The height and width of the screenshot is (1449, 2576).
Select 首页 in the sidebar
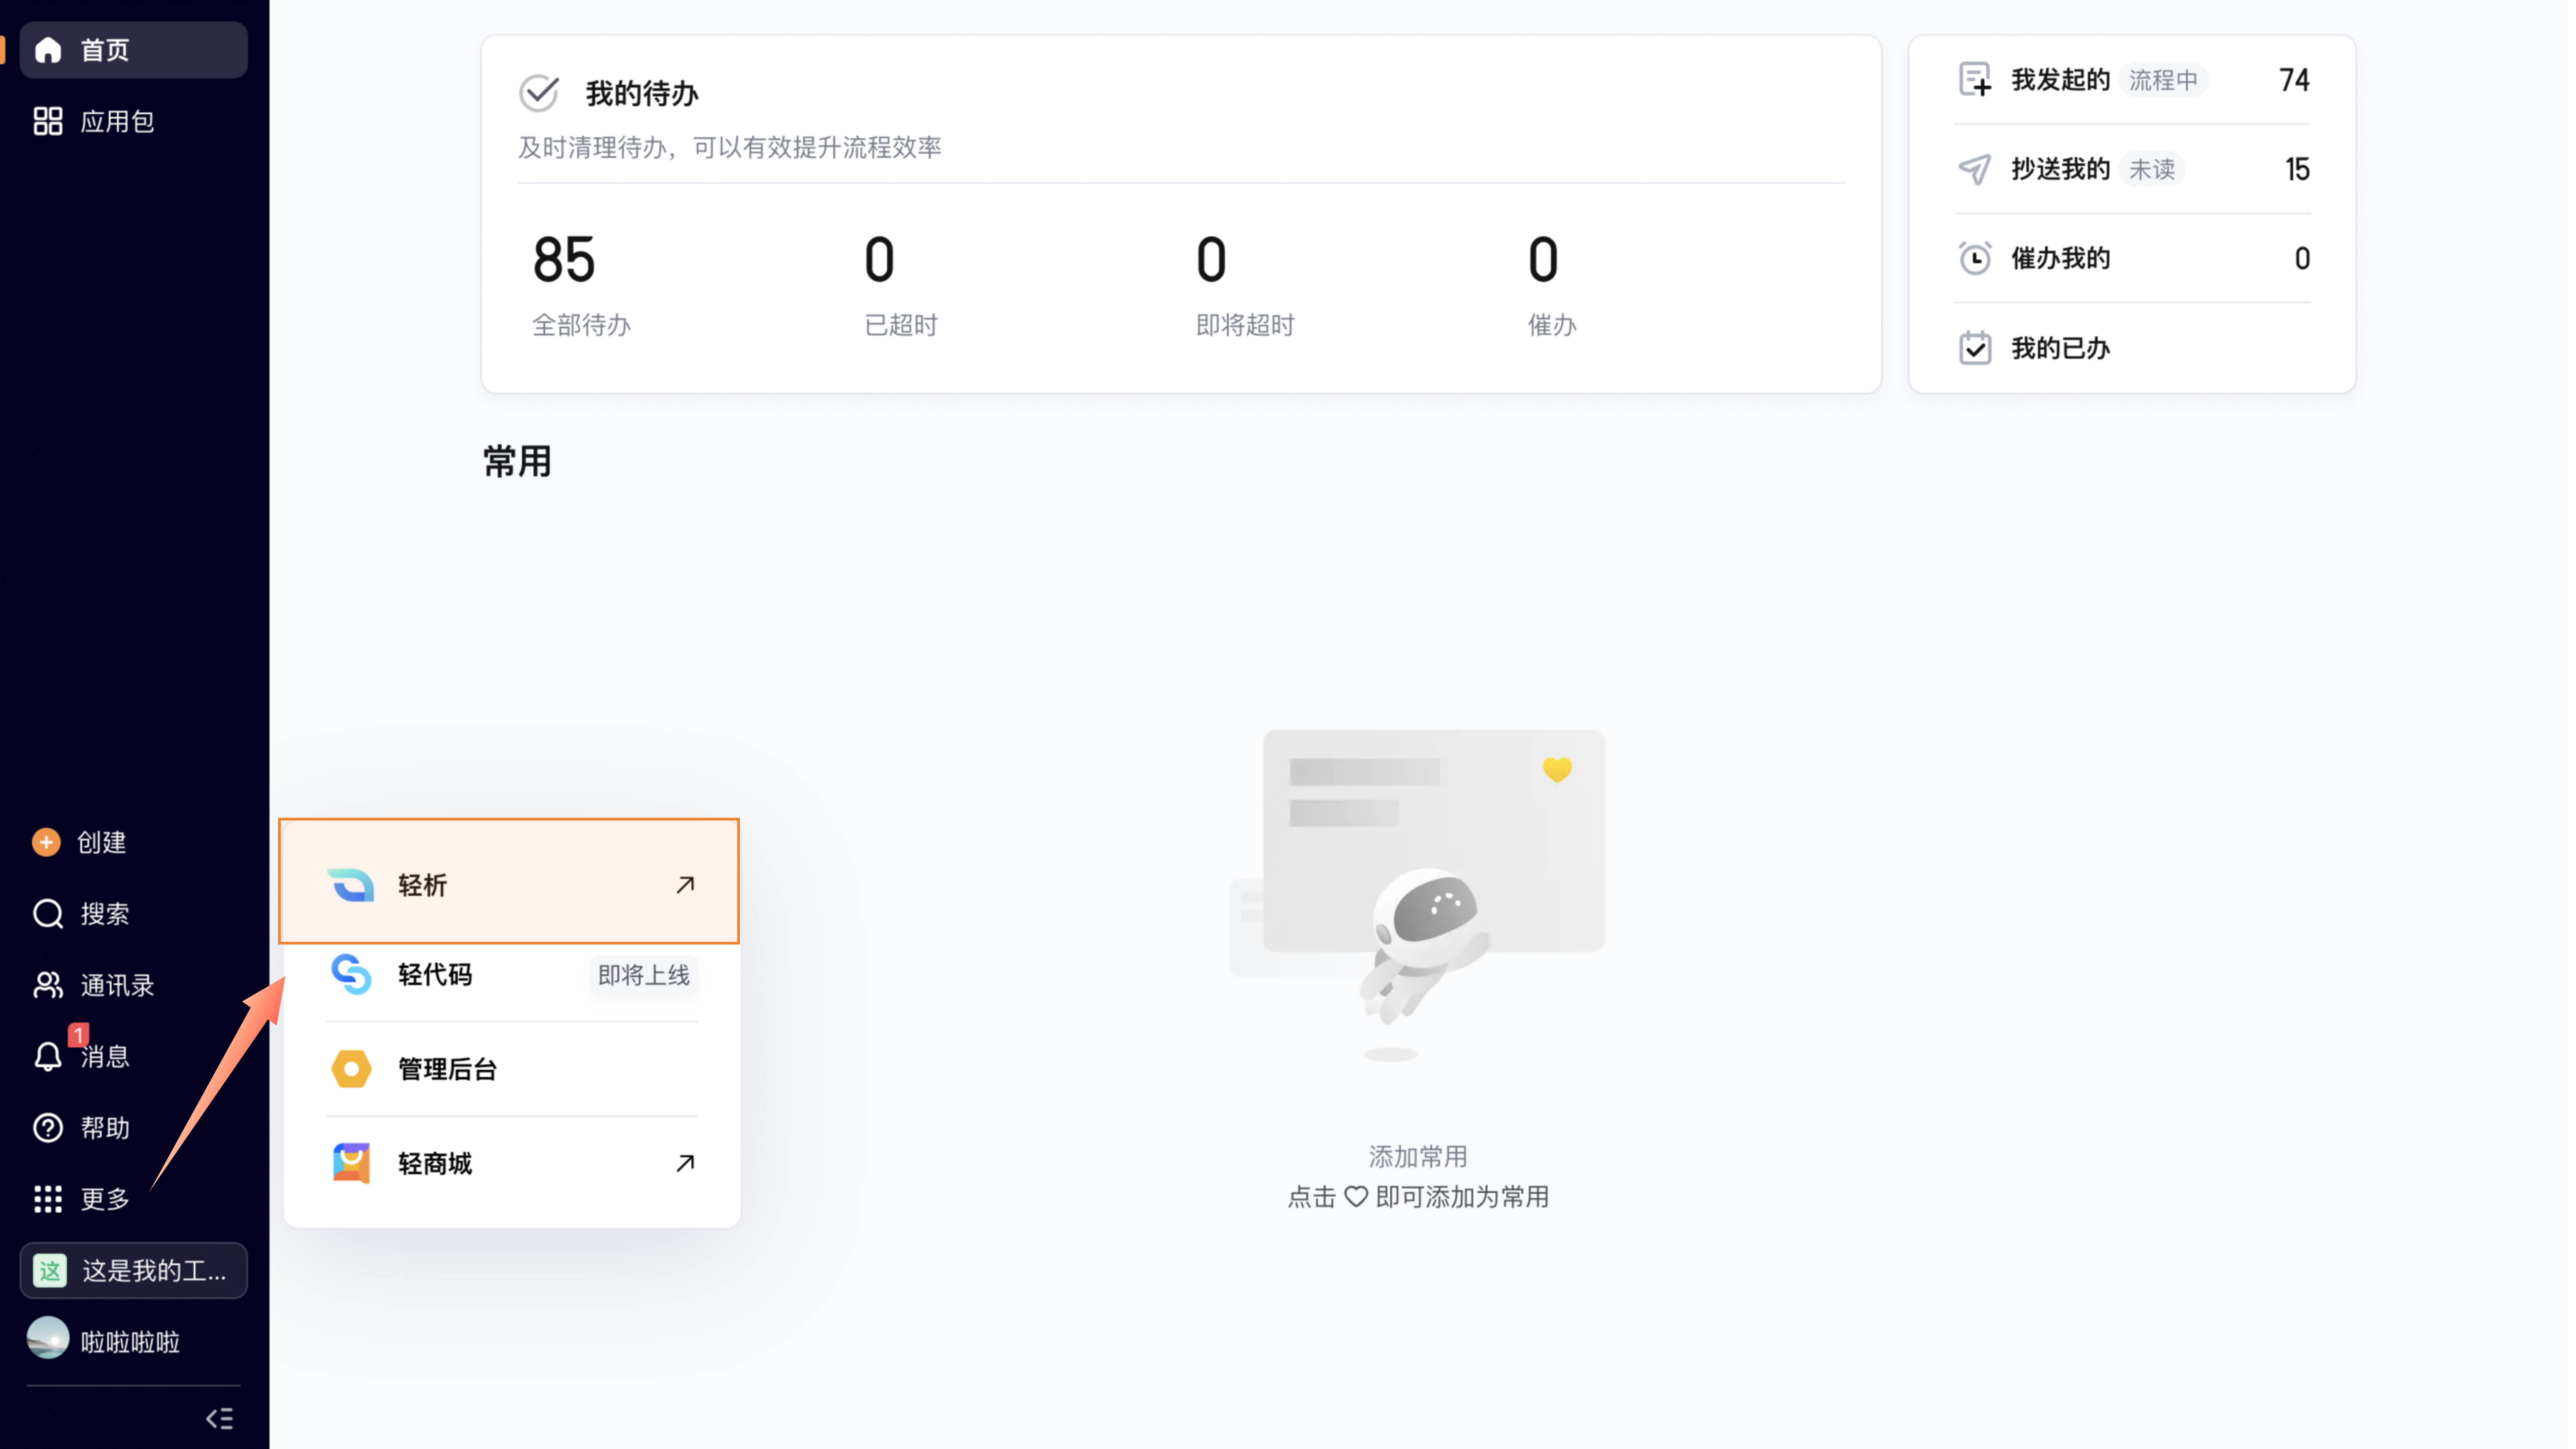(134, 50)
